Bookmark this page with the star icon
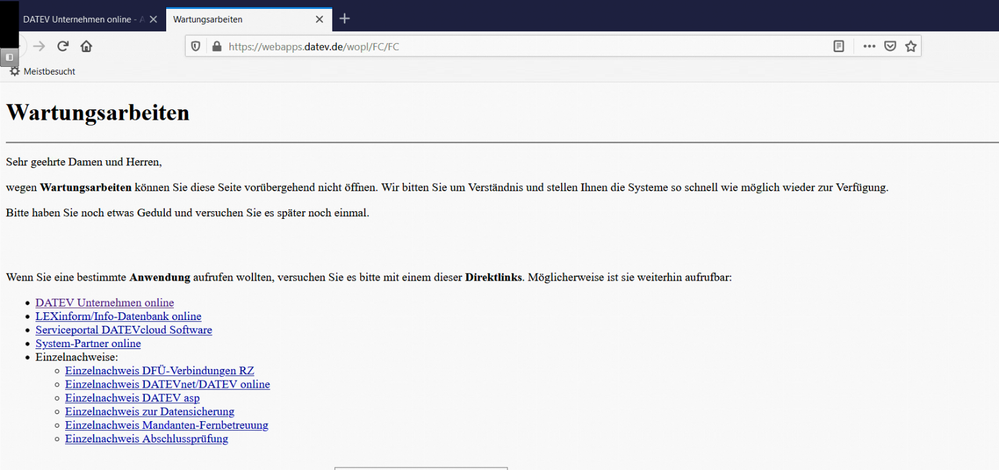Screen dimensions: 999x470 click(x=910, y=46)
